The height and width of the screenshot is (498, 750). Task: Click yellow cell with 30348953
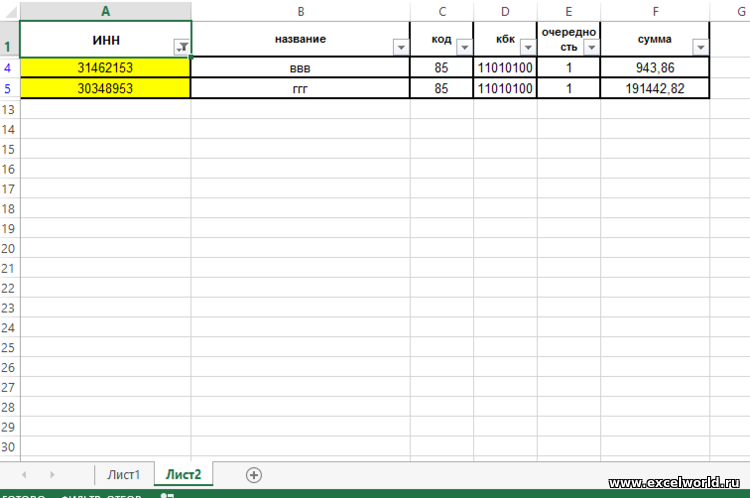click(105, 89)
